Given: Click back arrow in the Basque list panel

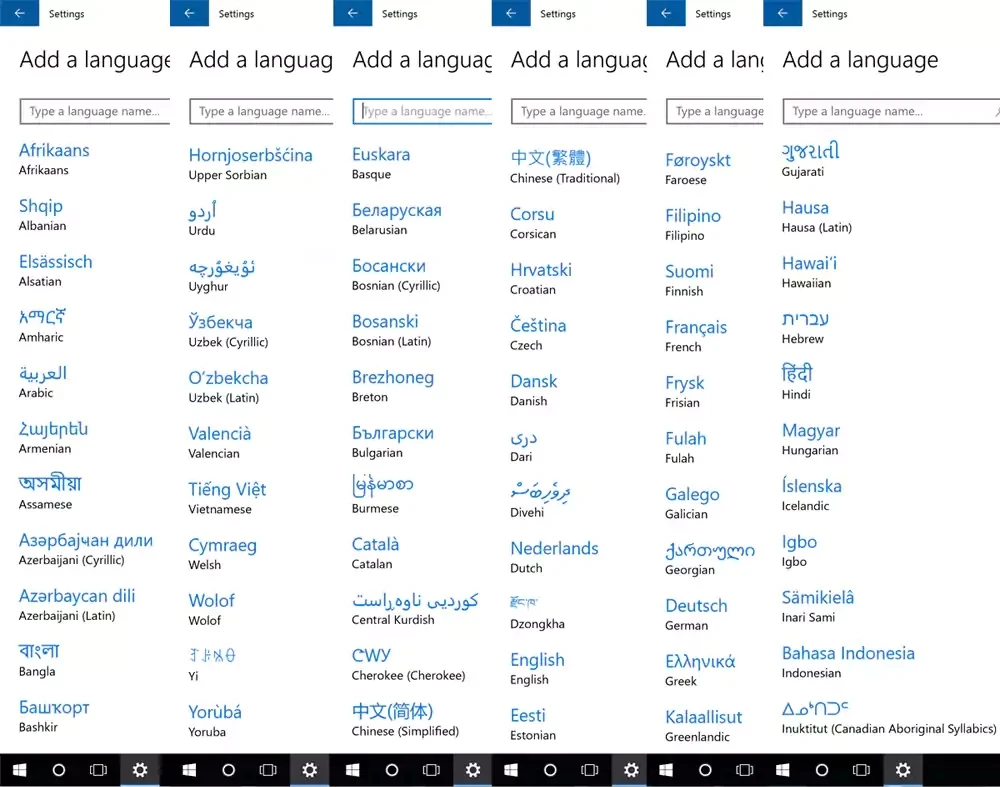Looking at the screenshot, I should [x=352, y=13].
